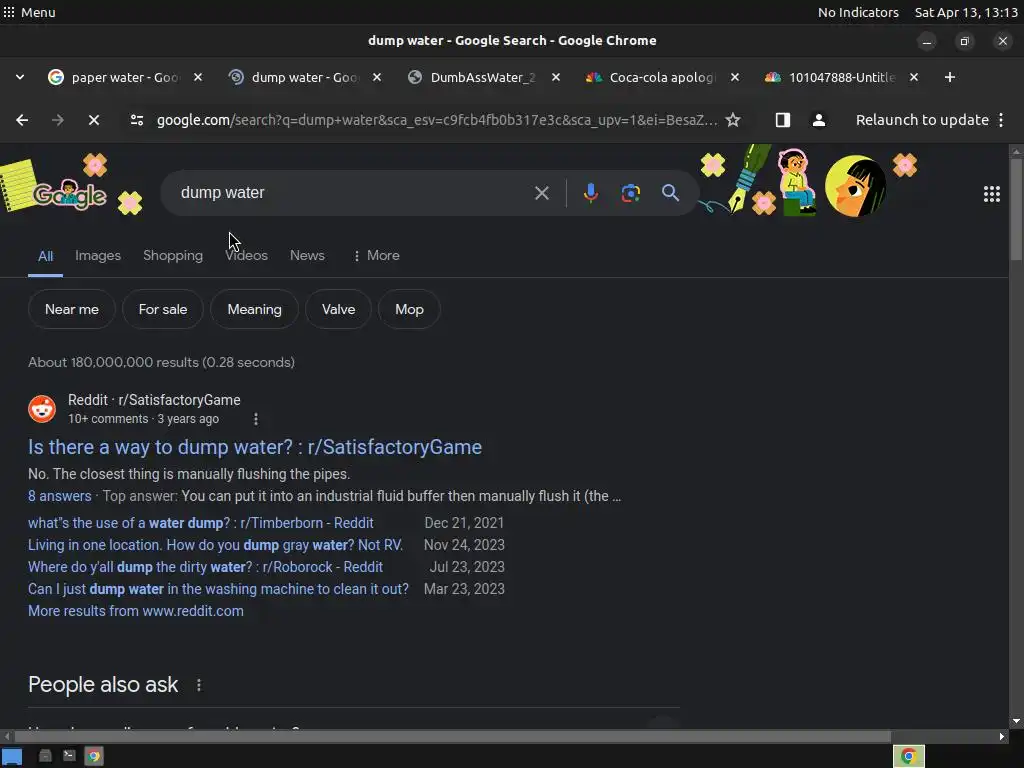Open Chrome's three-dot menu
This screenshot has height=768, width=1024.
point(1001,120)
